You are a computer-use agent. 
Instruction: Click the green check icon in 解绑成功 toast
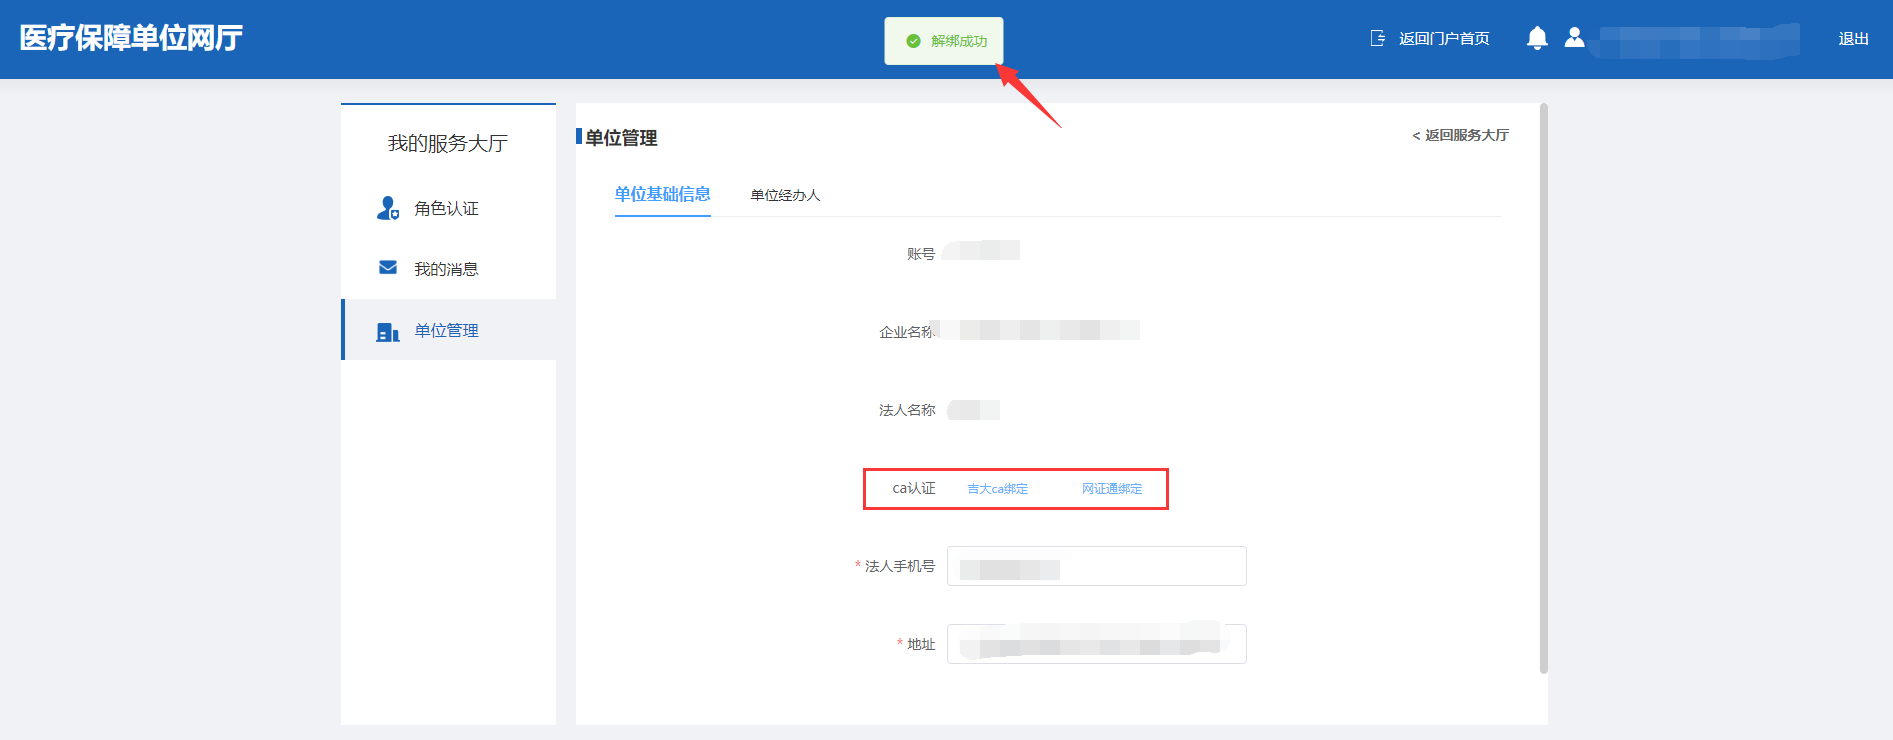(x=913, y=41)
